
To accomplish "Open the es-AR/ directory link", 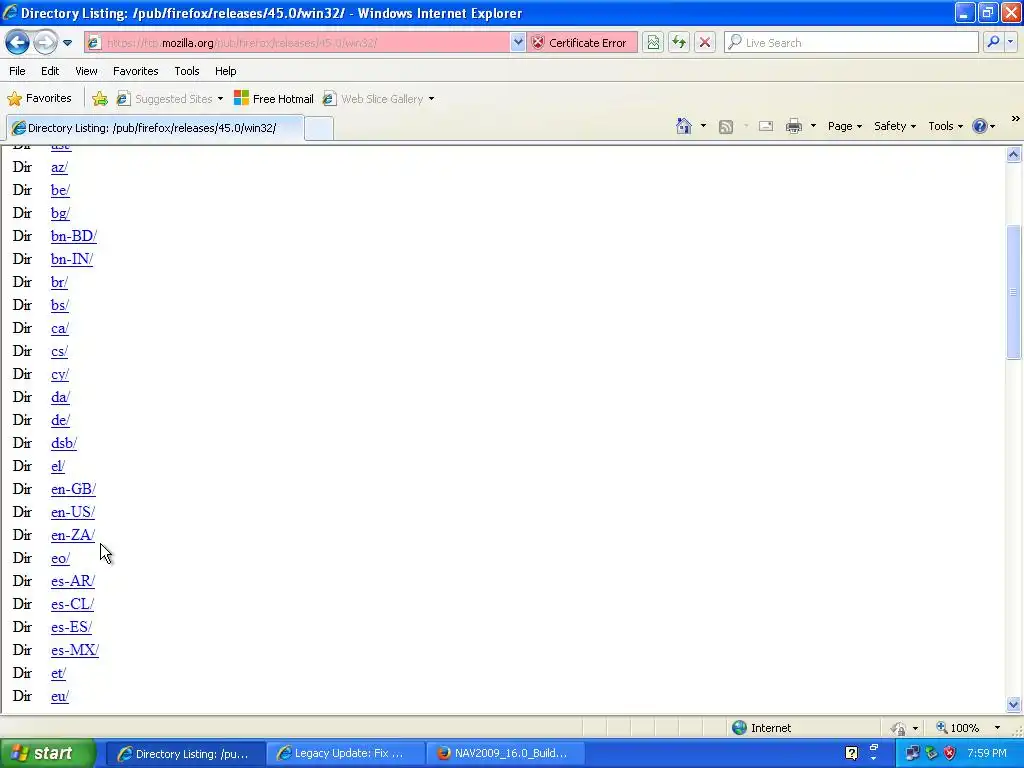I will [73, 581].
